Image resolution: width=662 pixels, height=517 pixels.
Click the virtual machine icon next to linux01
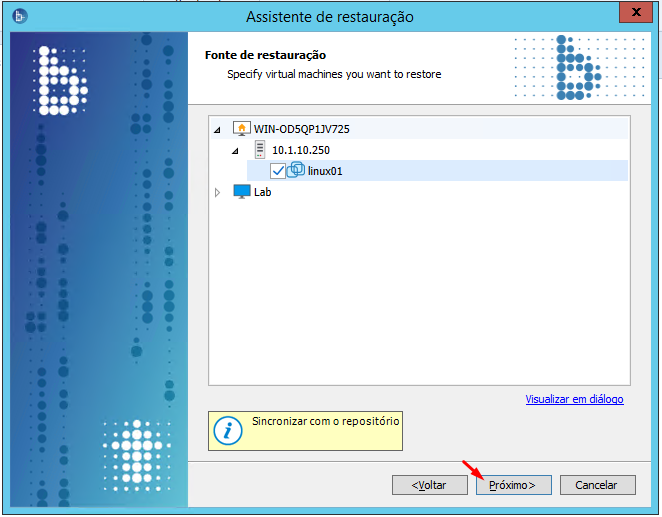pos(296,170)
